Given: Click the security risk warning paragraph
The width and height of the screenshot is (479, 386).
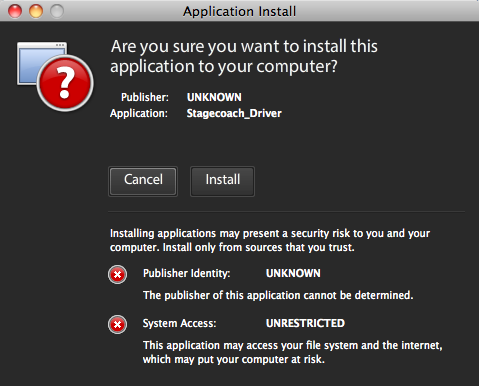Looking at the screenshot, I should coord(270,240).
